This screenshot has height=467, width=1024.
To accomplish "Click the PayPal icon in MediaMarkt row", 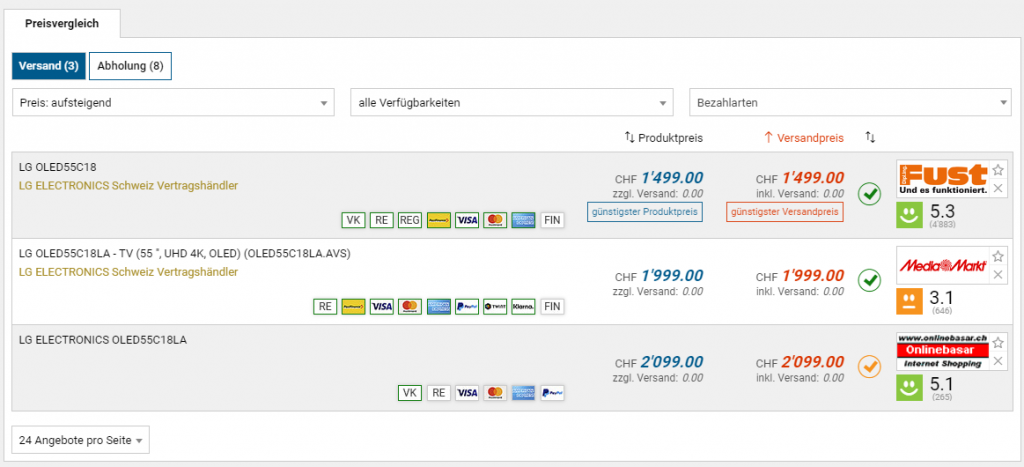I will (x=467, y=306).
